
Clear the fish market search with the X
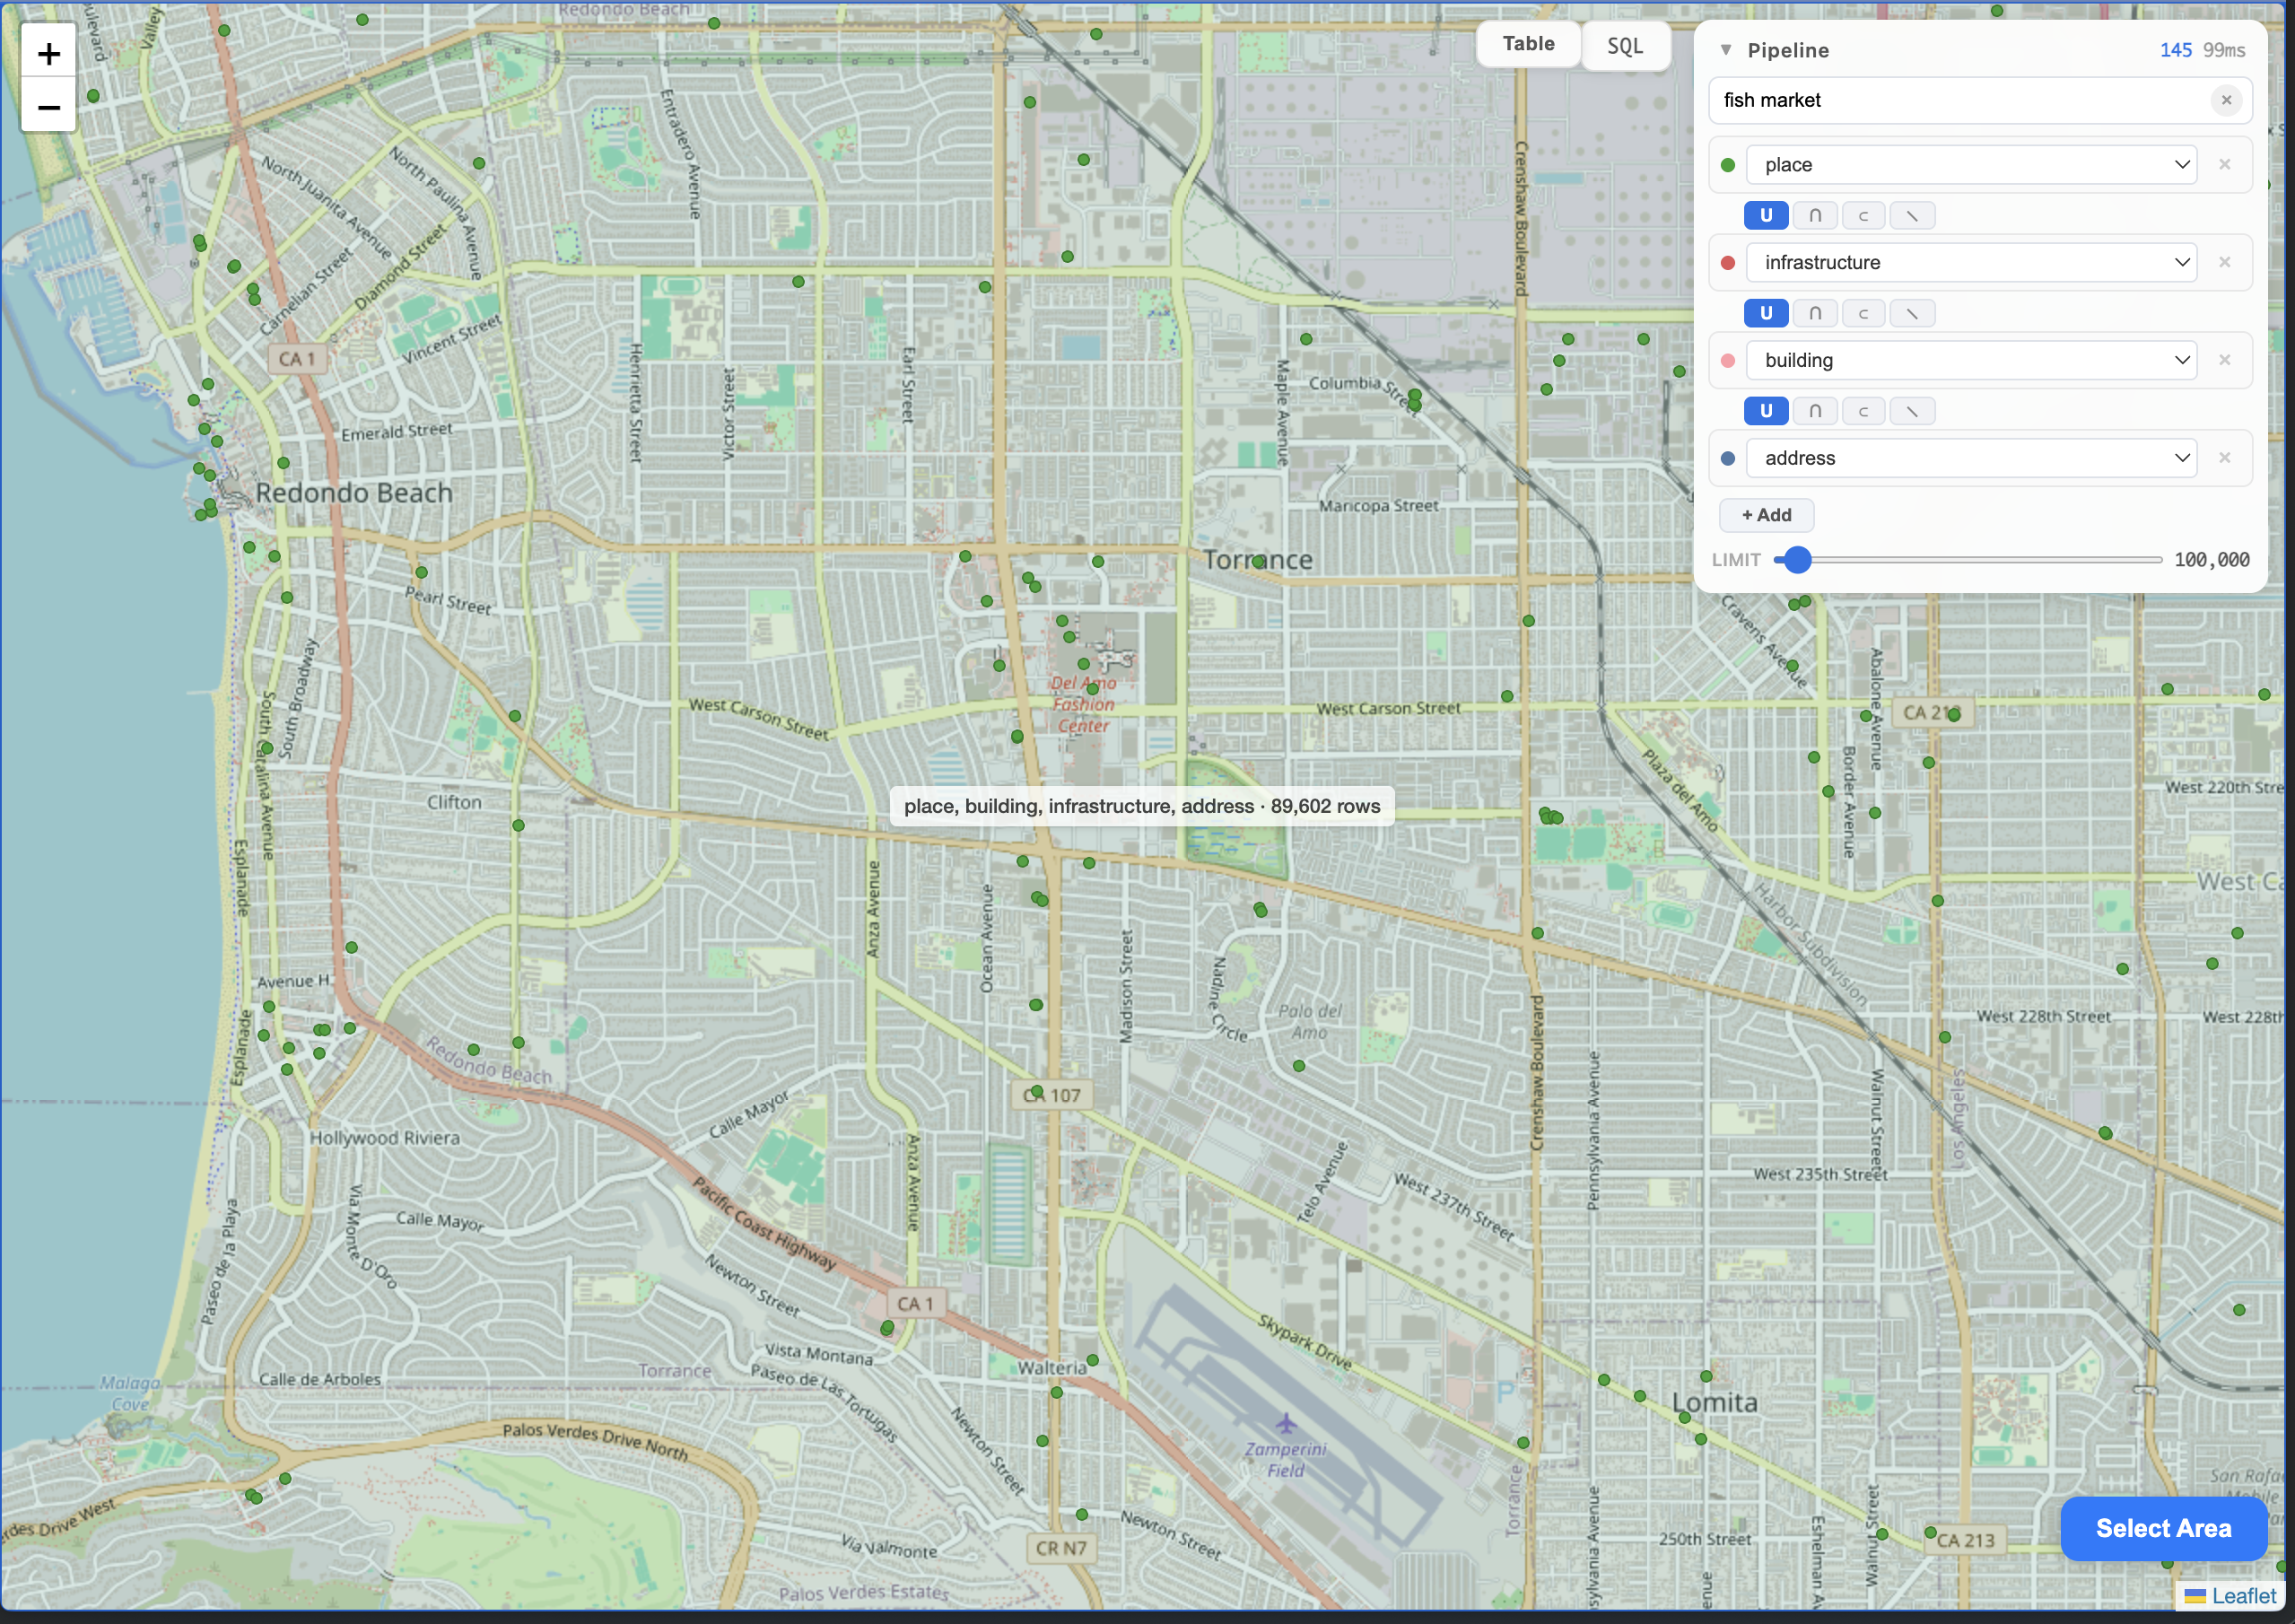point(2226,99)
